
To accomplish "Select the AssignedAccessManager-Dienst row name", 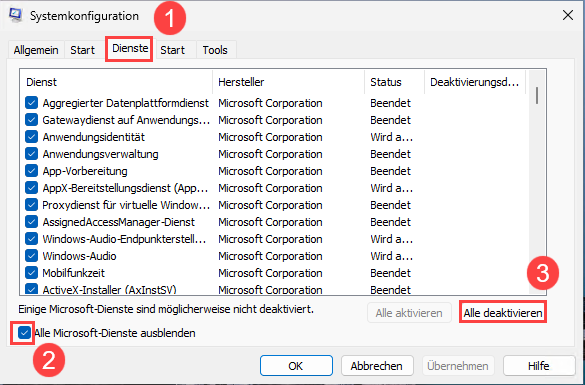I will pyautogui.click(x=119, y=222).
